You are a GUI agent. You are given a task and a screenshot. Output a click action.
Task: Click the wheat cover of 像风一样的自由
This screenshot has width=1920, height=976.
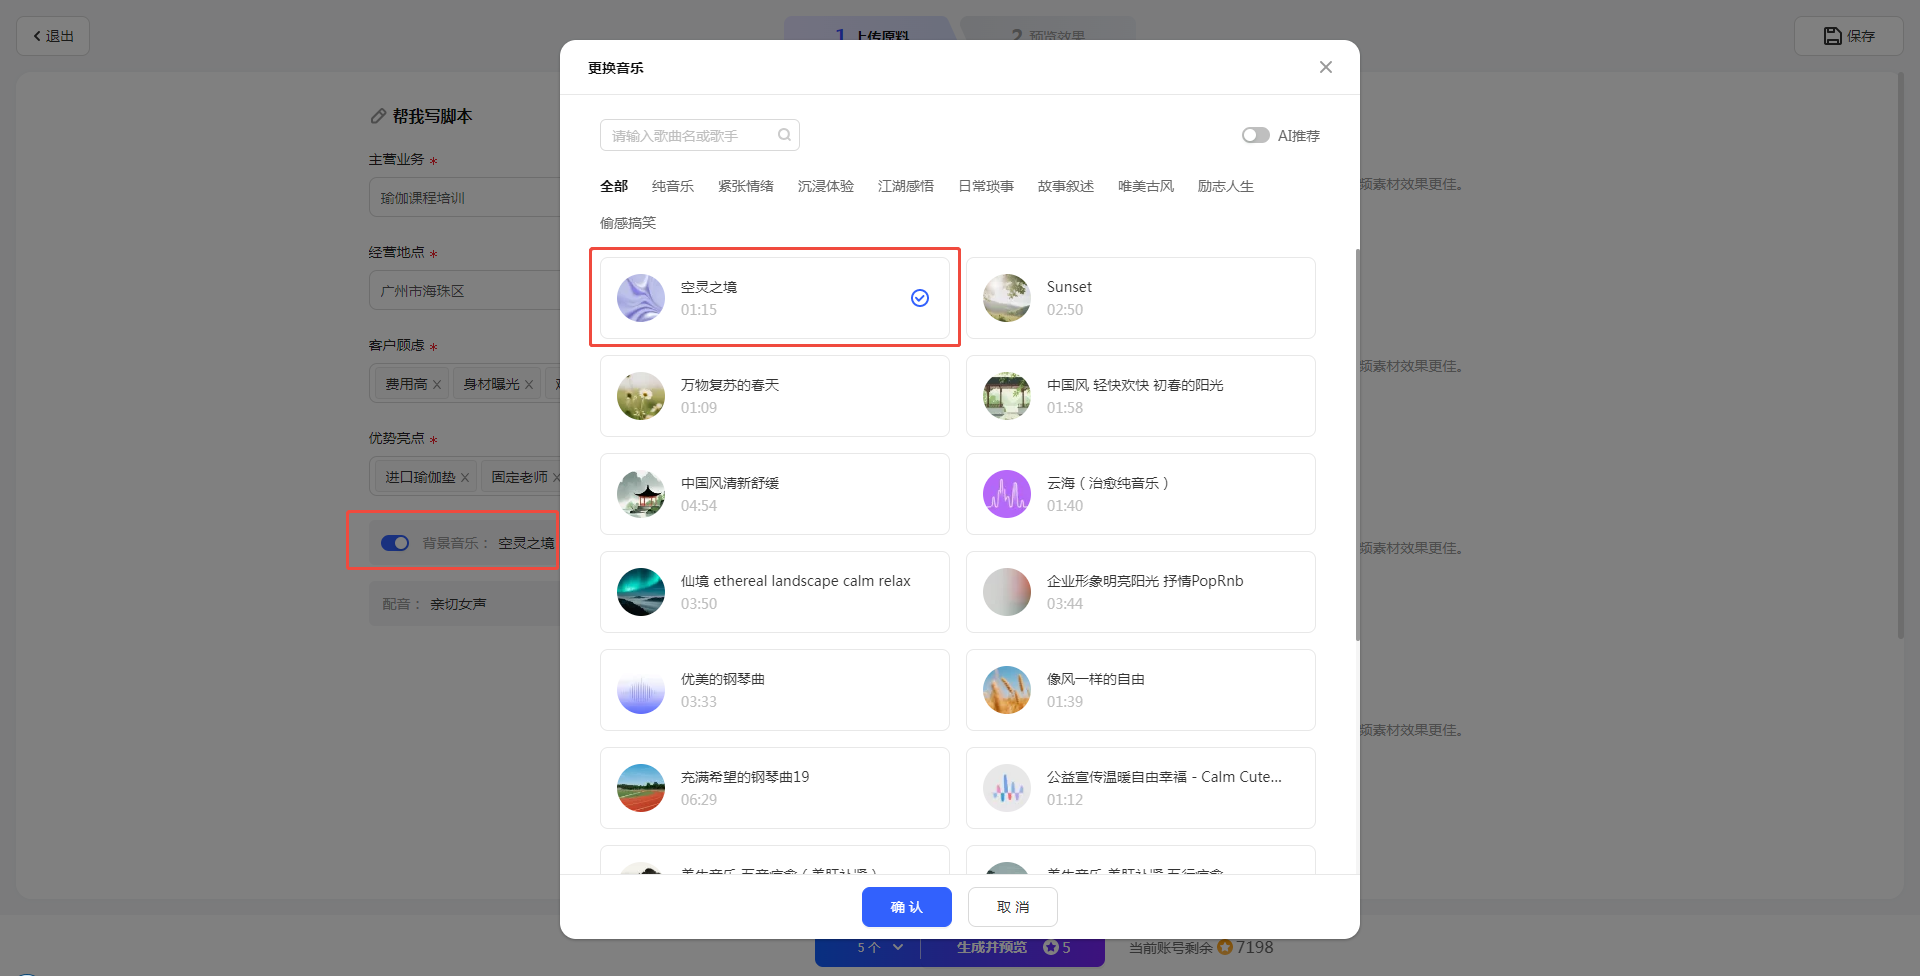click(1007, 690)
